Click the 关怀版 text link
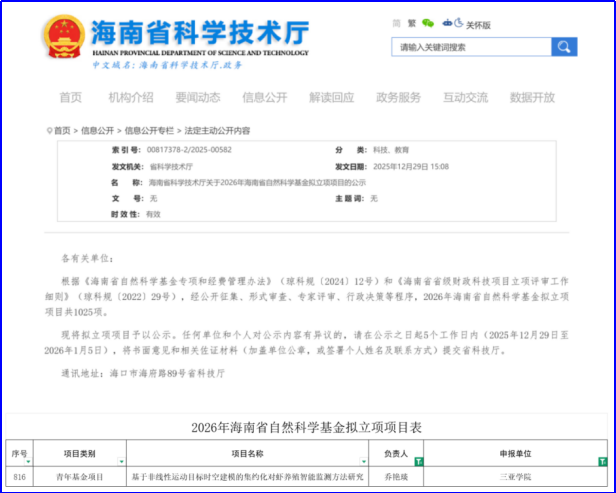This screenshot has width=616, height=493. (x=478, y=24)
